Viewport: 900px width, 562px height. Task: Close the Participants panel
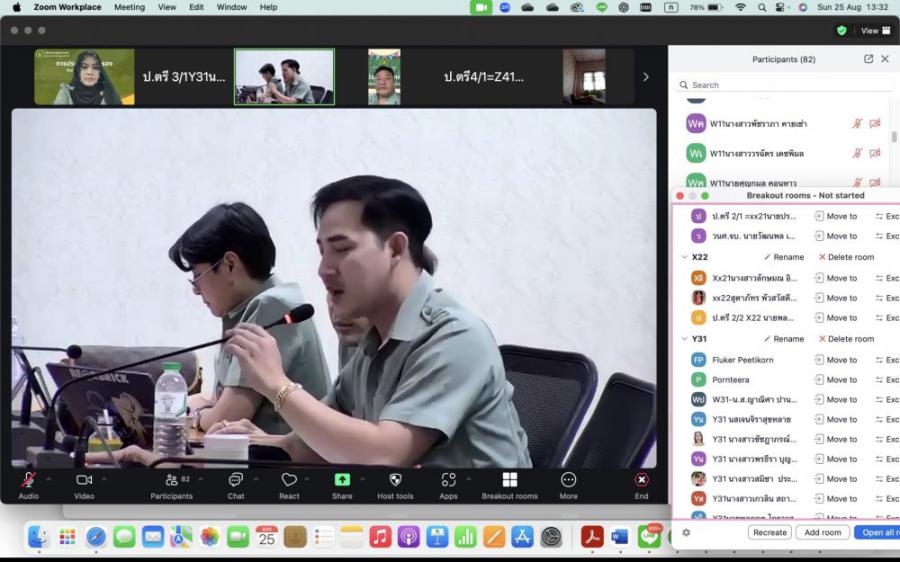(885, 59)
